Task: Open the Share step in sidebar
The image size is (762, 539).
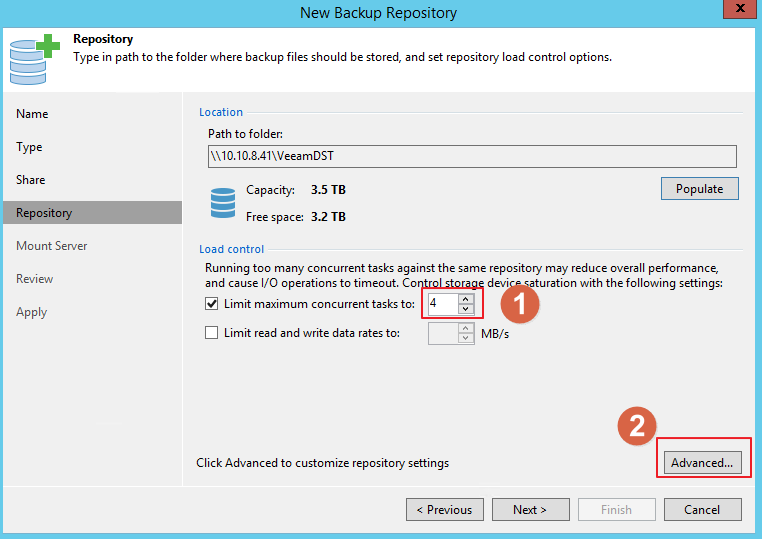Action: 31,180
